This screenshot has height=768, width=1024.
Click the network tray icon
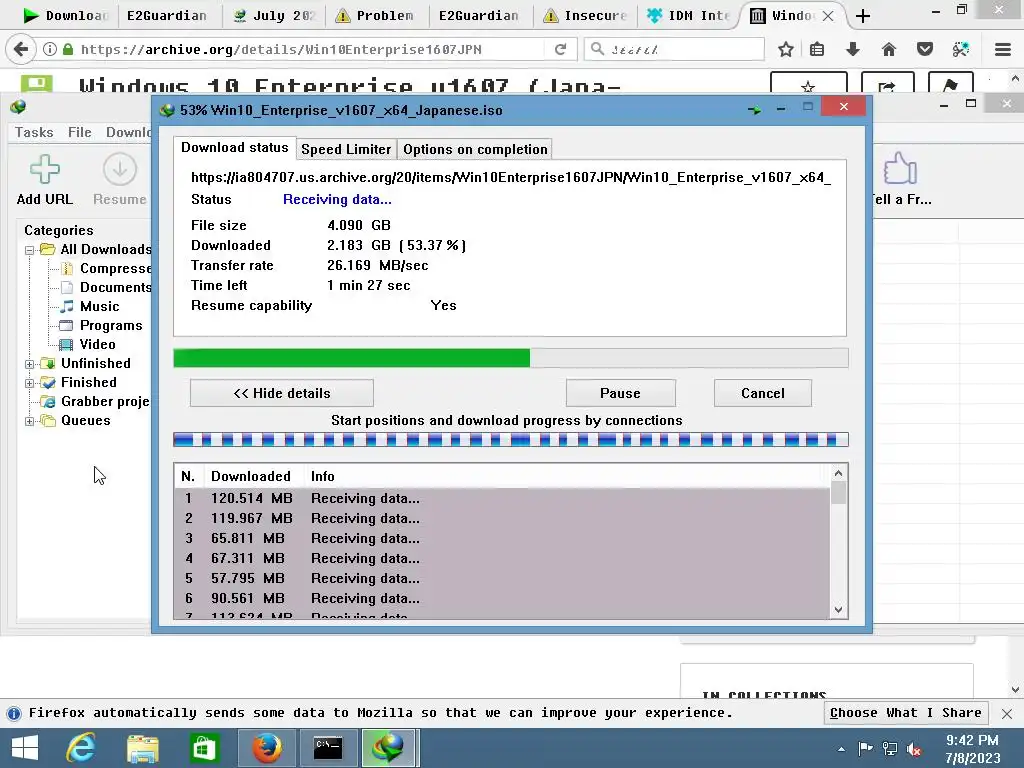889,748
